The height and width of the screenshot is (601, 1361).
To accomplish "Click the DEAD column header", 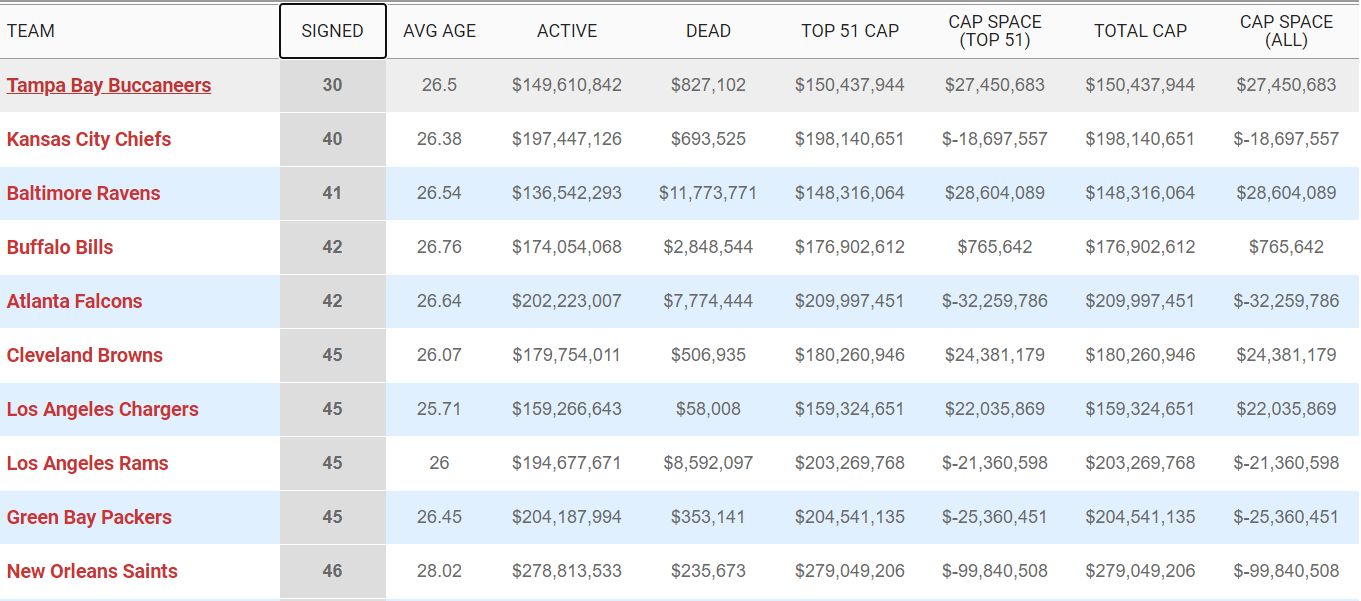I will tap(708, 31).
